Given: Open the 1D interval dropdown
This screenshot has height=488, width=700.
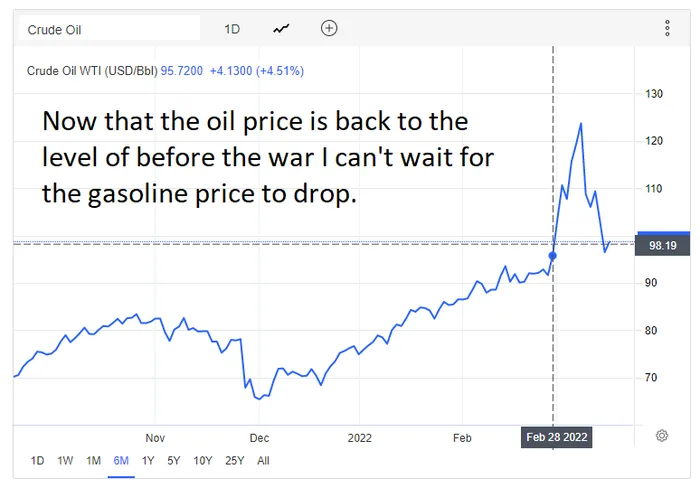Looking at the screenshot, I should coord(232,29).
